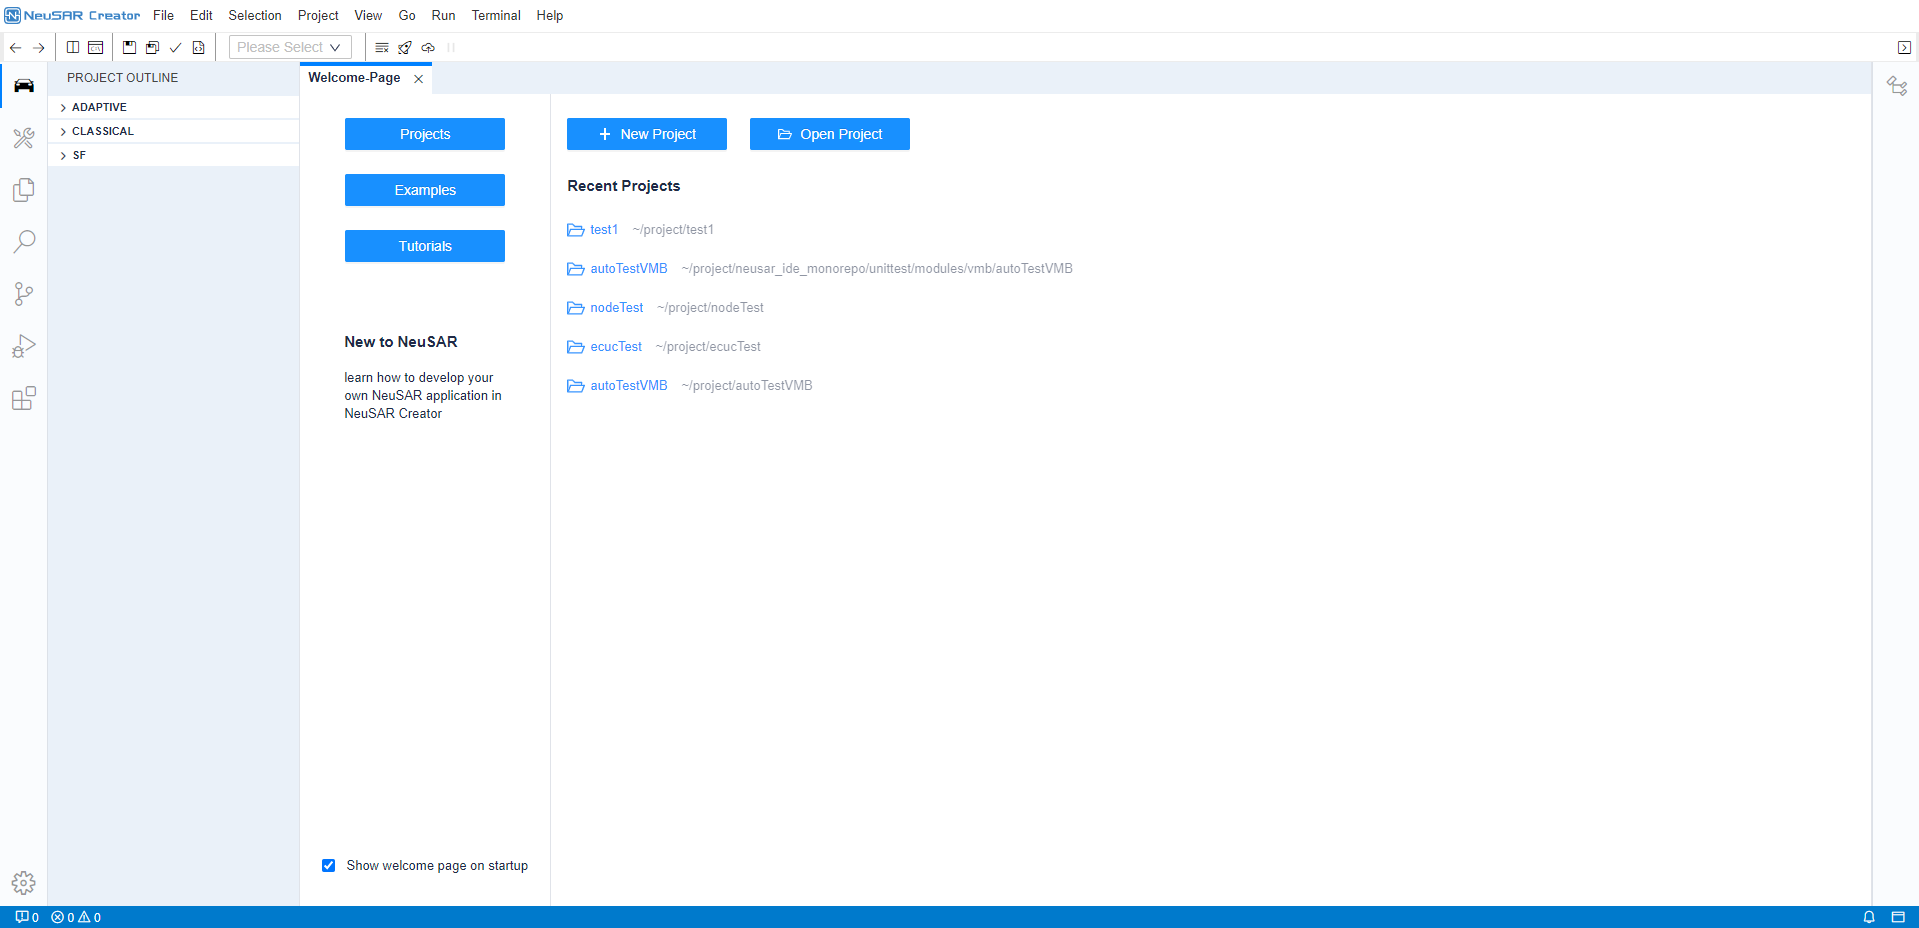The image size is (1919, 928).
Task: Open the notifications bell in status bar
Action: (1868, 917)
